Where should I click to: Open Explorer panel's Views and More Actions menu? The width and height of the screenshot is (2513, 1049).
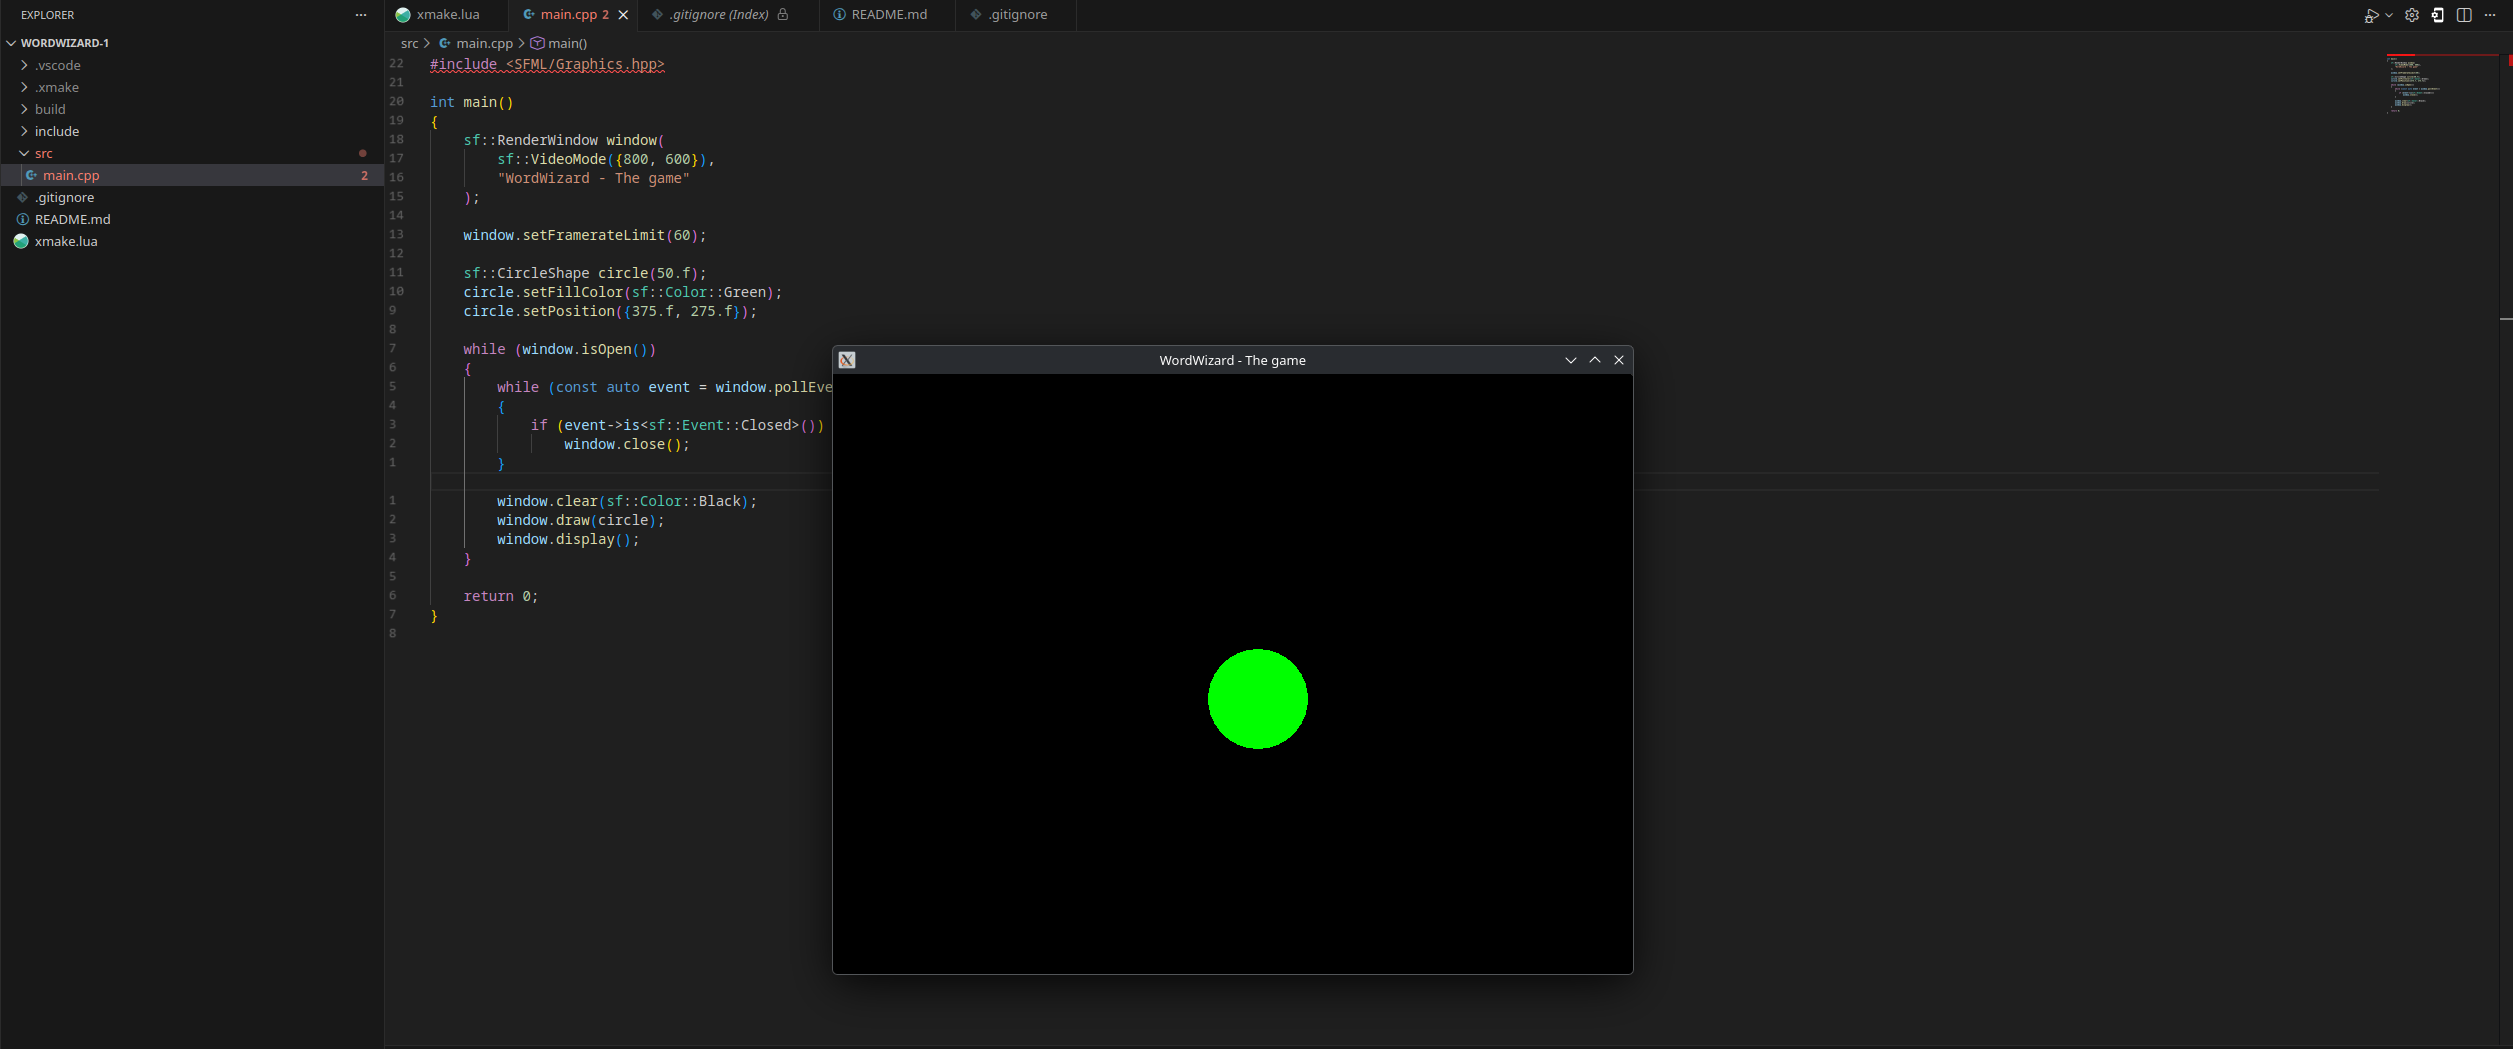click(361, 15)
